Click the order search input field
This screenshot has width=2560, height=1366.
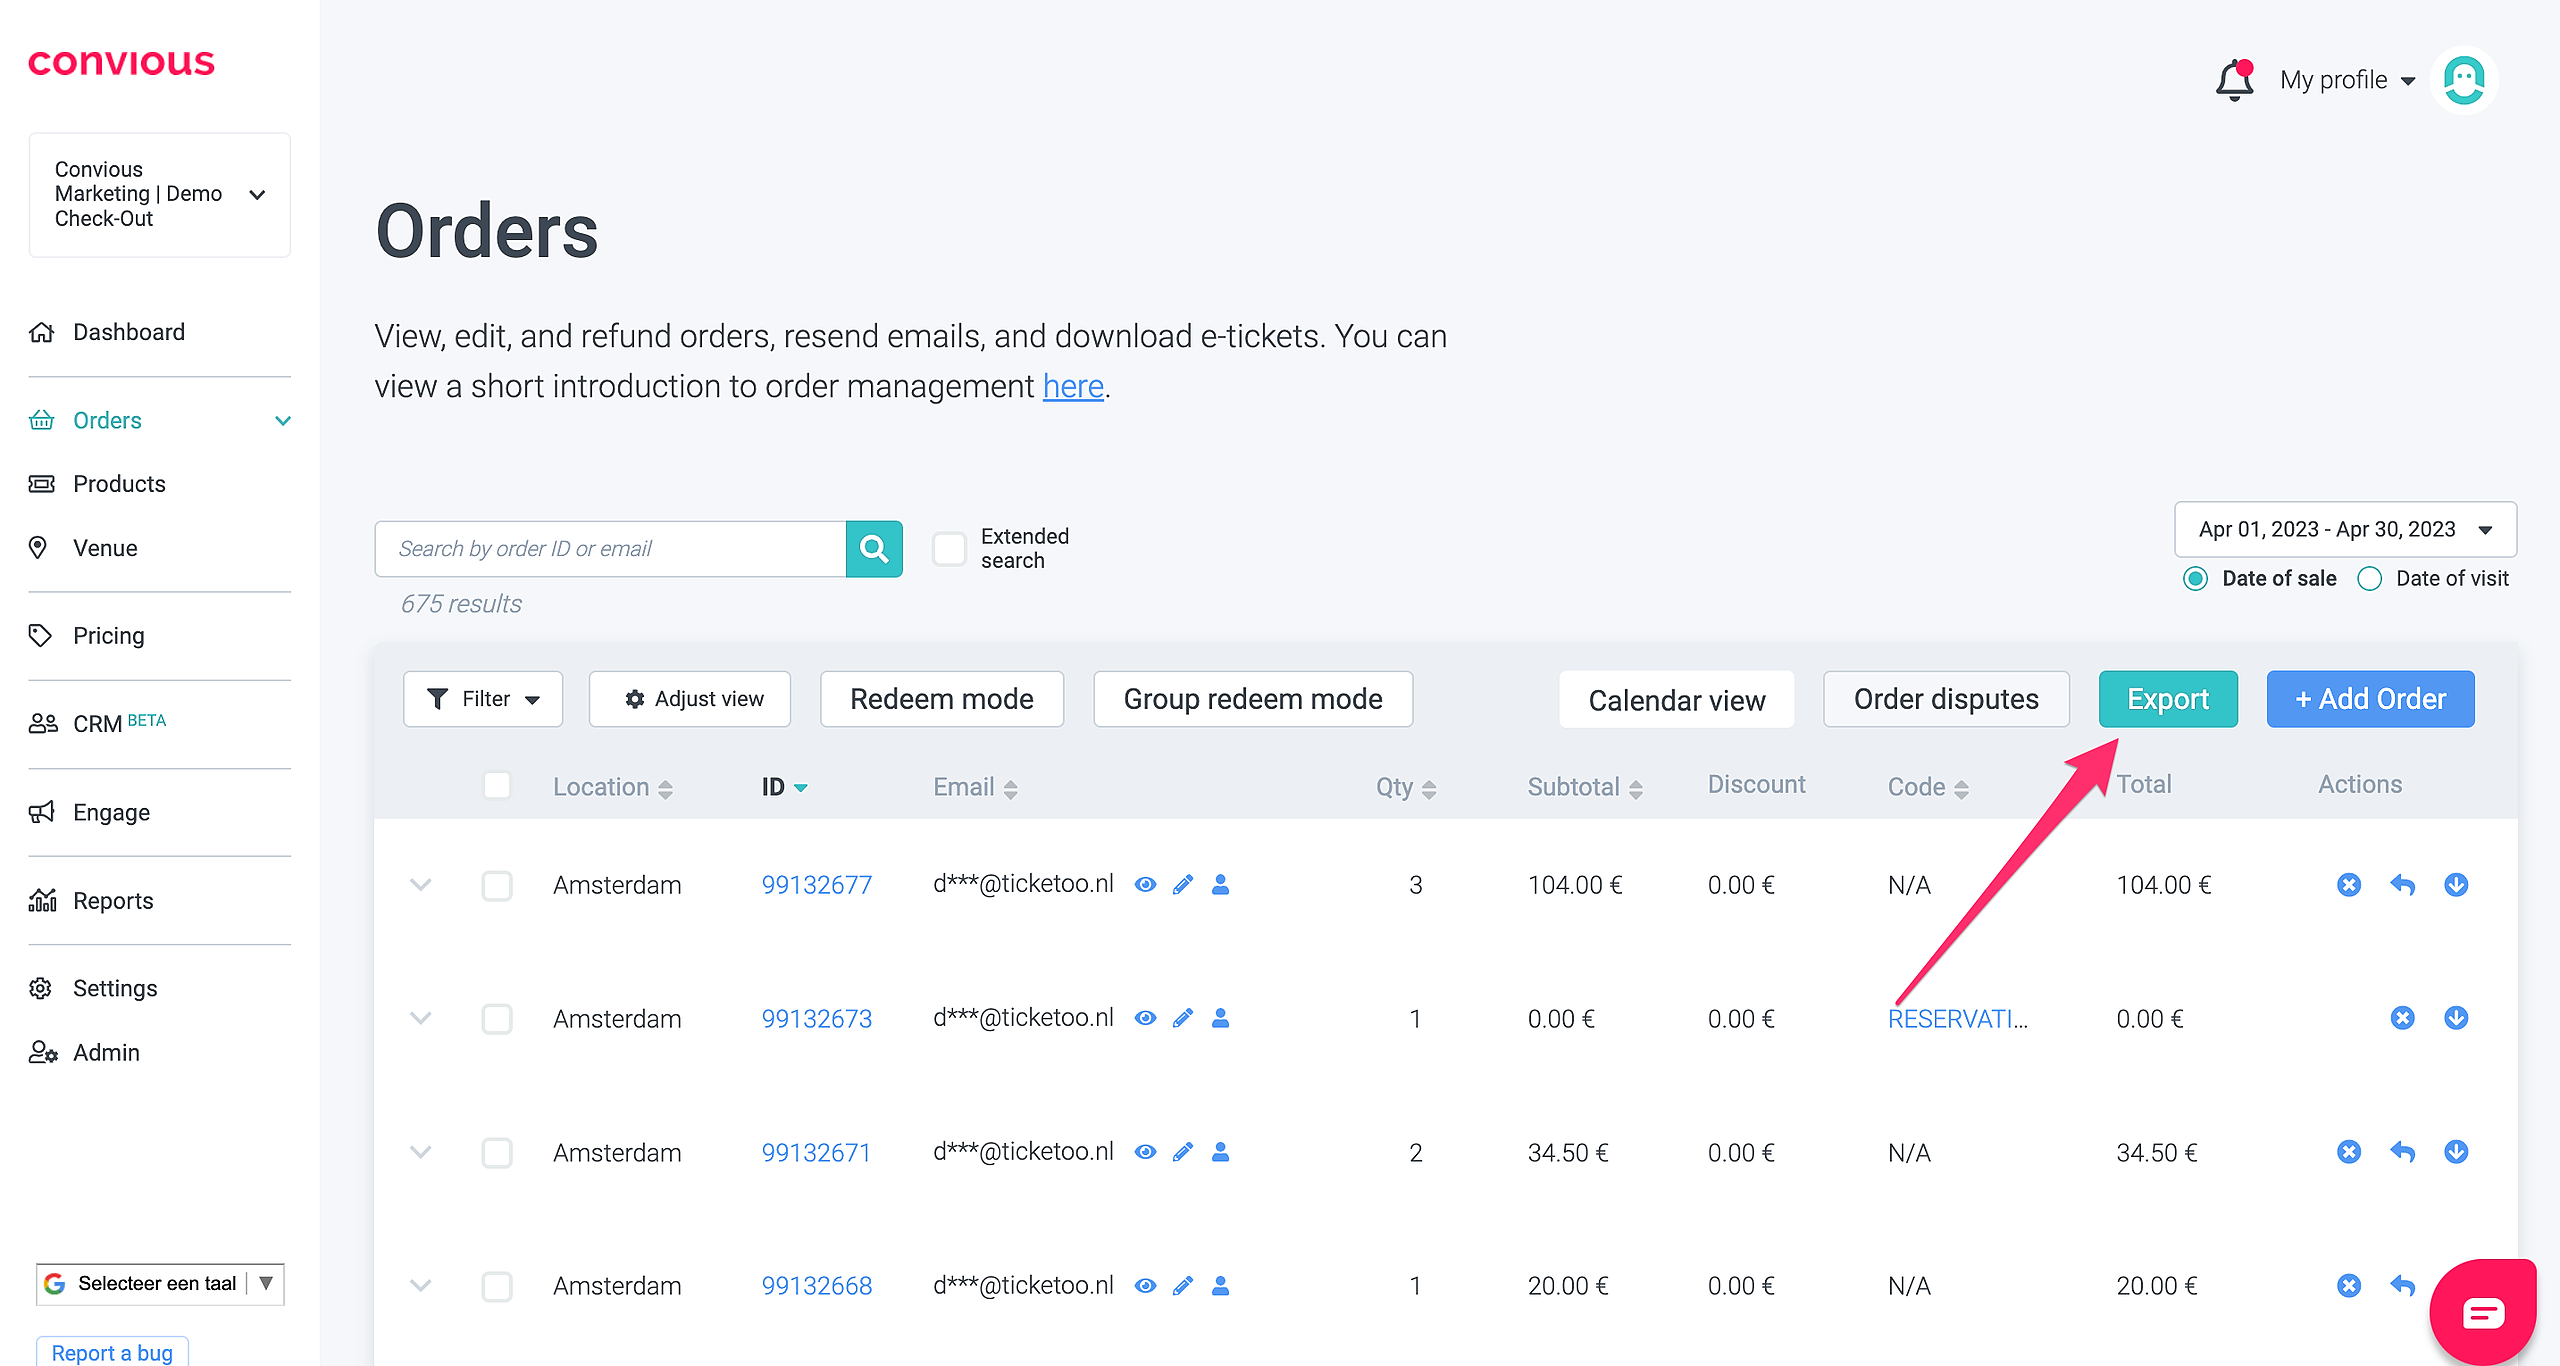coord(610,548)
